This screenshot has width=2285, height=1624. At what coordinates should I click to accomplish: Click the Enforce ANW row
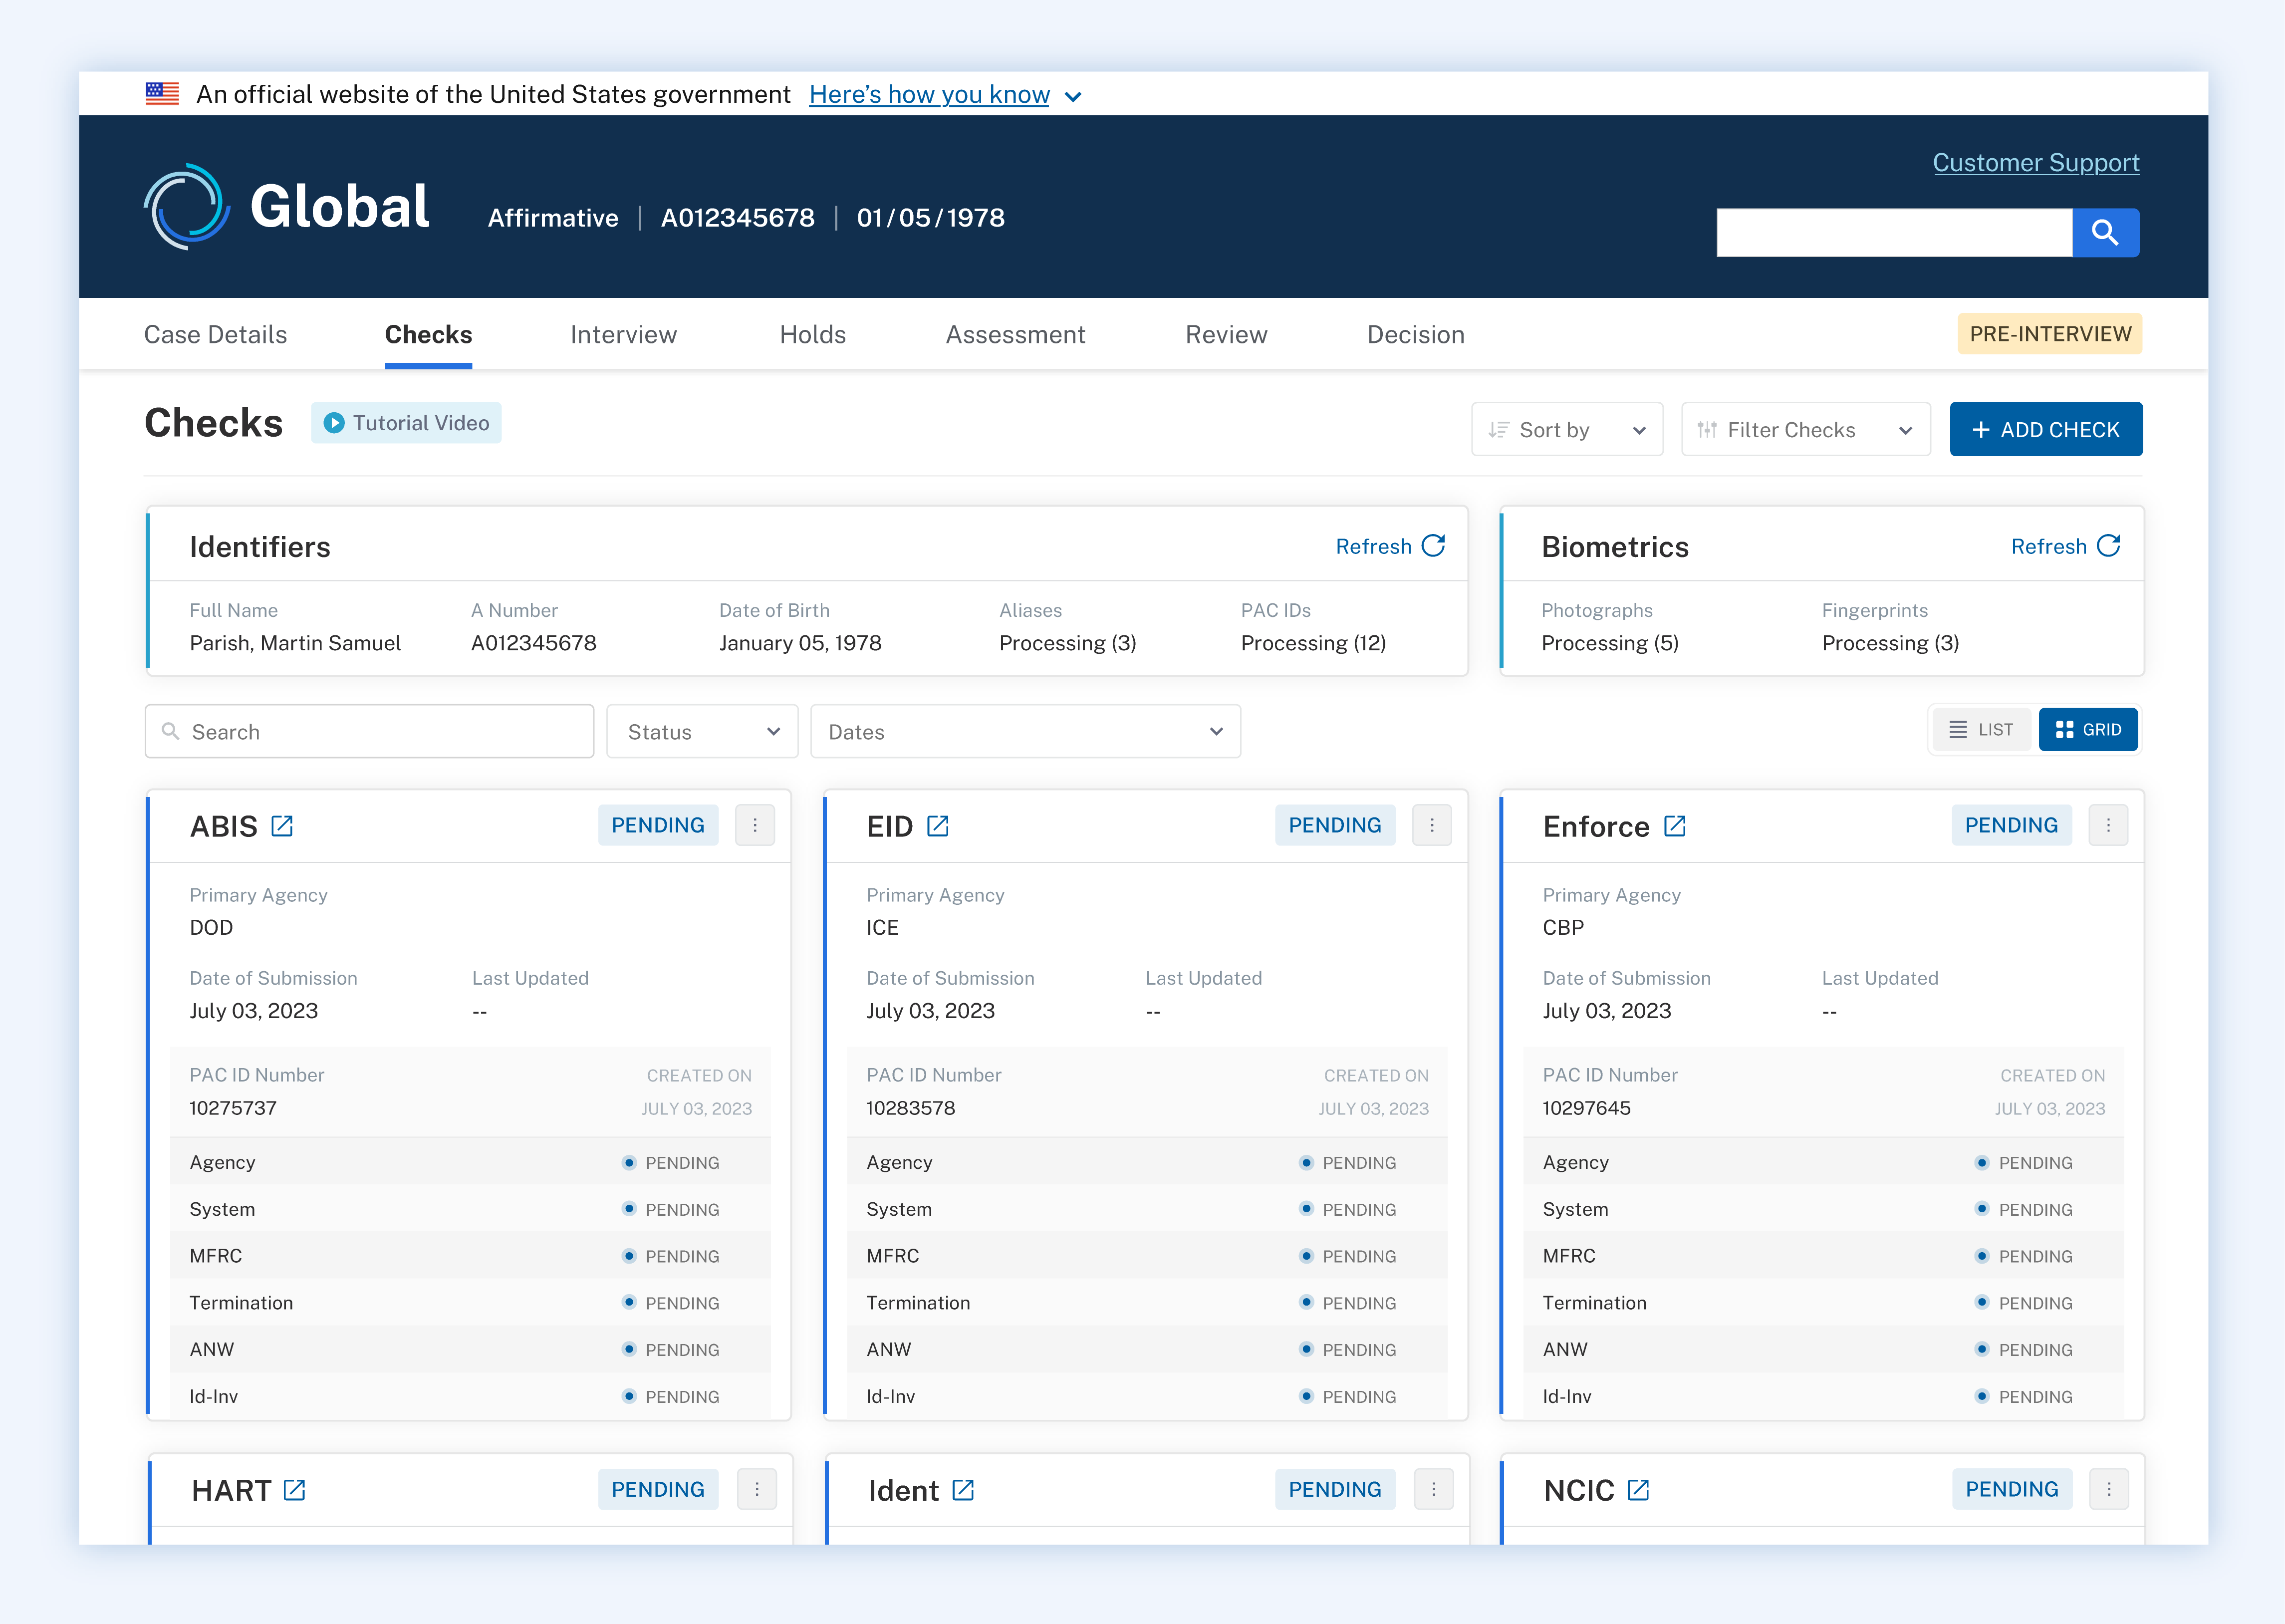coord(1823,1350)
